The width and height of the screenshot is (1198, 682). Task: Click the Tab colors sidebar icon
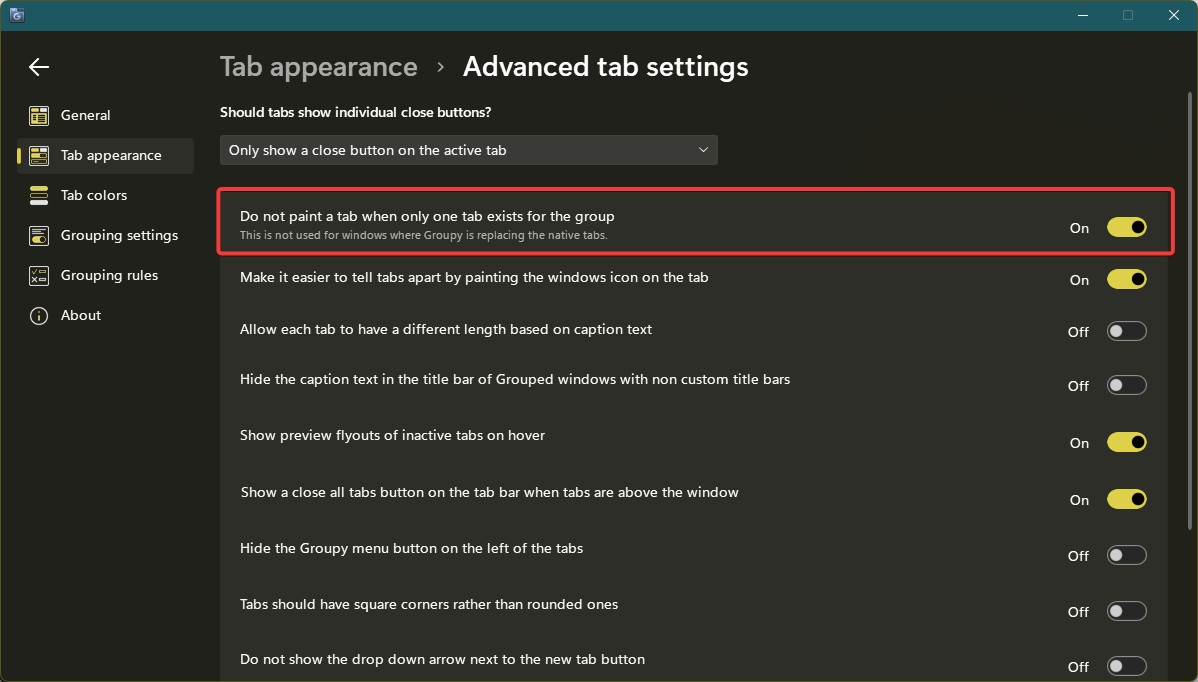click(39, 196)
